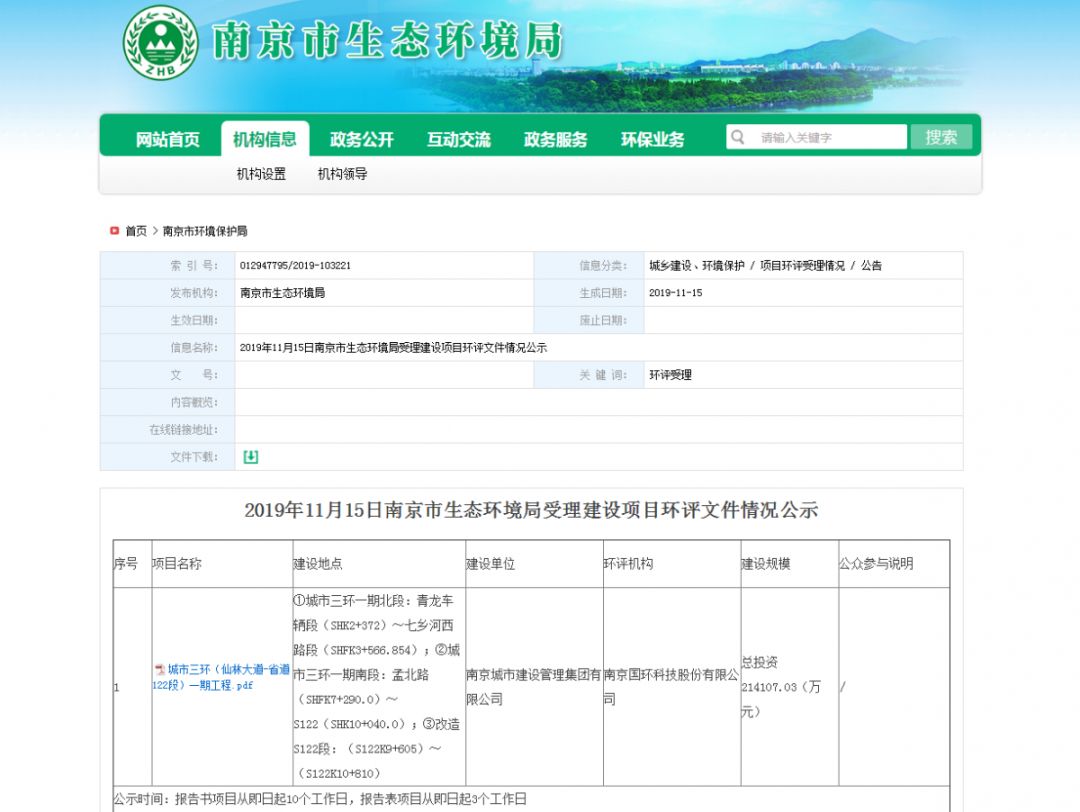Open the 互动交流 menu
Screen dimensions: 1080x812
pos(459,139)
